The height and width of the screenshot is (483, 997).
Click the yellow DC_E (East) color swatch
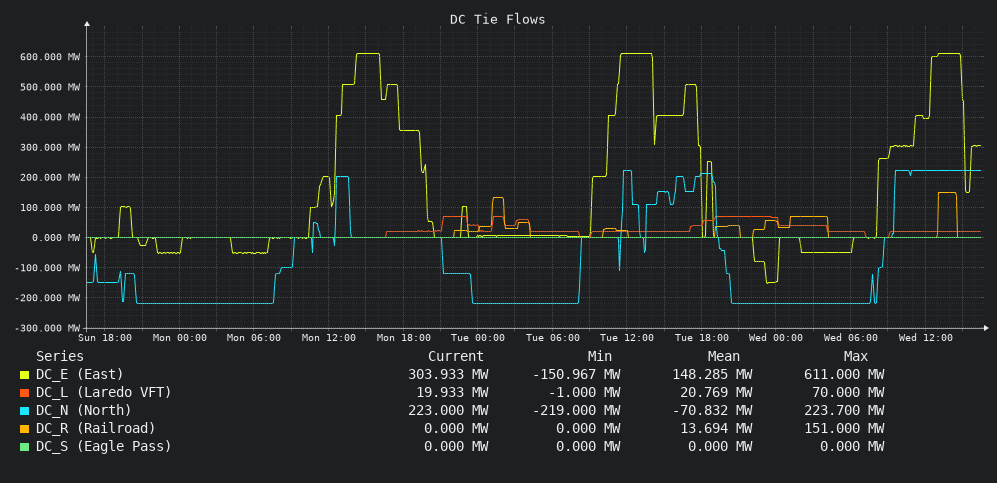click(24, 375)
